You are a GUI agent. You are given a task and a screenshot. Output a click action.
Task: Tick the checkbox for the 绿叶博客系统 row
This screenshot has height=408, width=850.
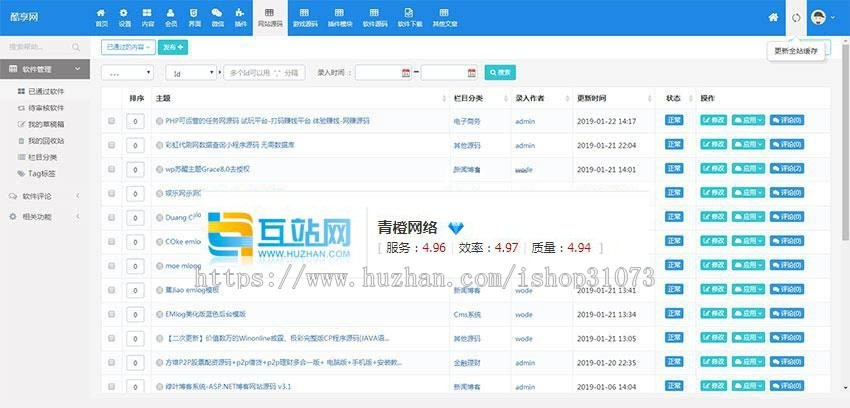point(111,387)
